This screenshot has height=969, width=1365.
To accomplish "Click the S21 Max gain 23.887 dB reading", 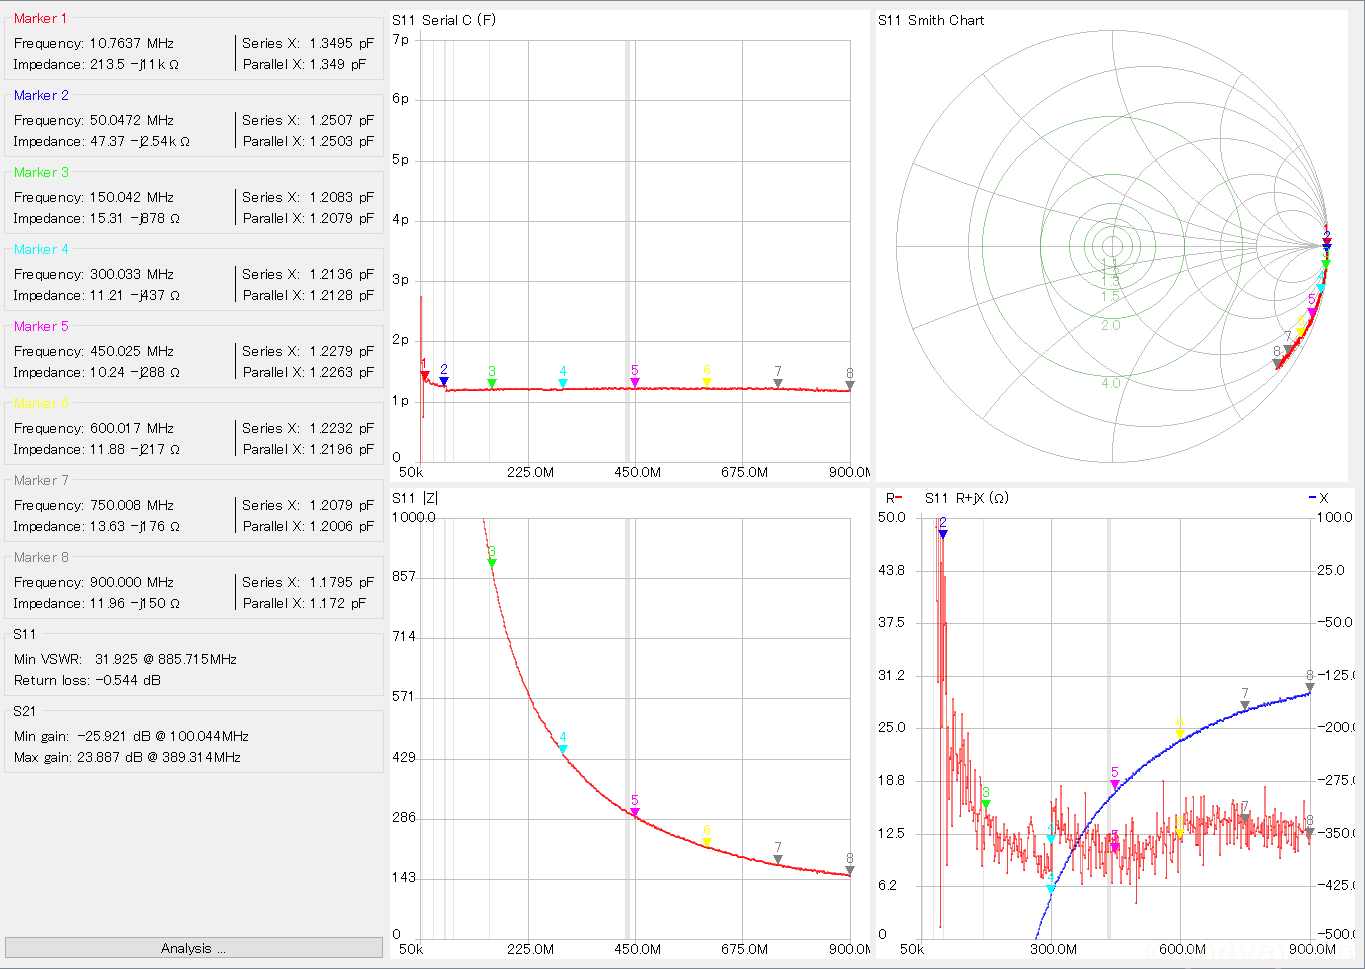I will coord(127,757).
